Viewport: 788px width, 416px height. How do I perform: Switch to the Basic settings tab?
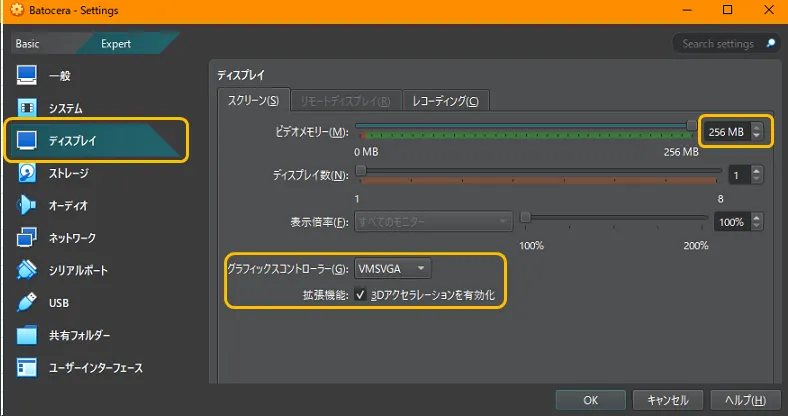coord(28,44)
